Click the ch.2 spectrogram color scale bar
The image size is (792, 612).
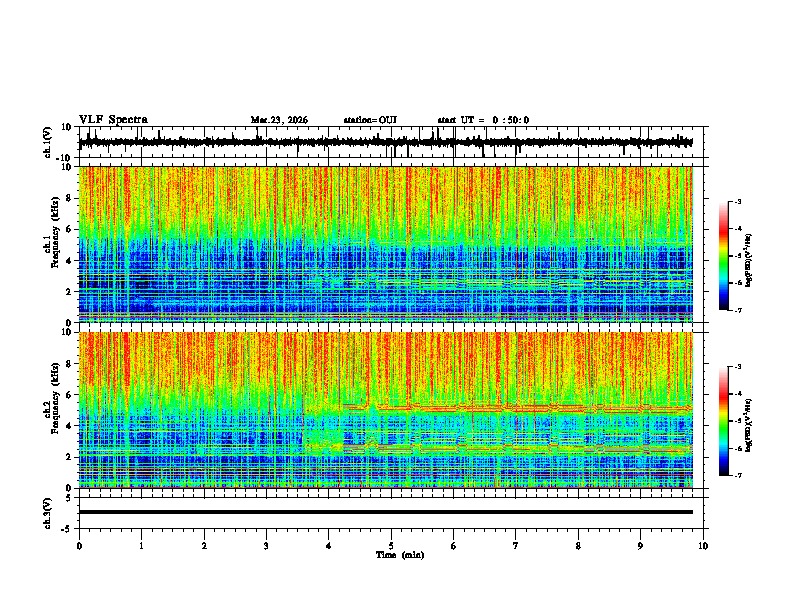pos(724,421)
